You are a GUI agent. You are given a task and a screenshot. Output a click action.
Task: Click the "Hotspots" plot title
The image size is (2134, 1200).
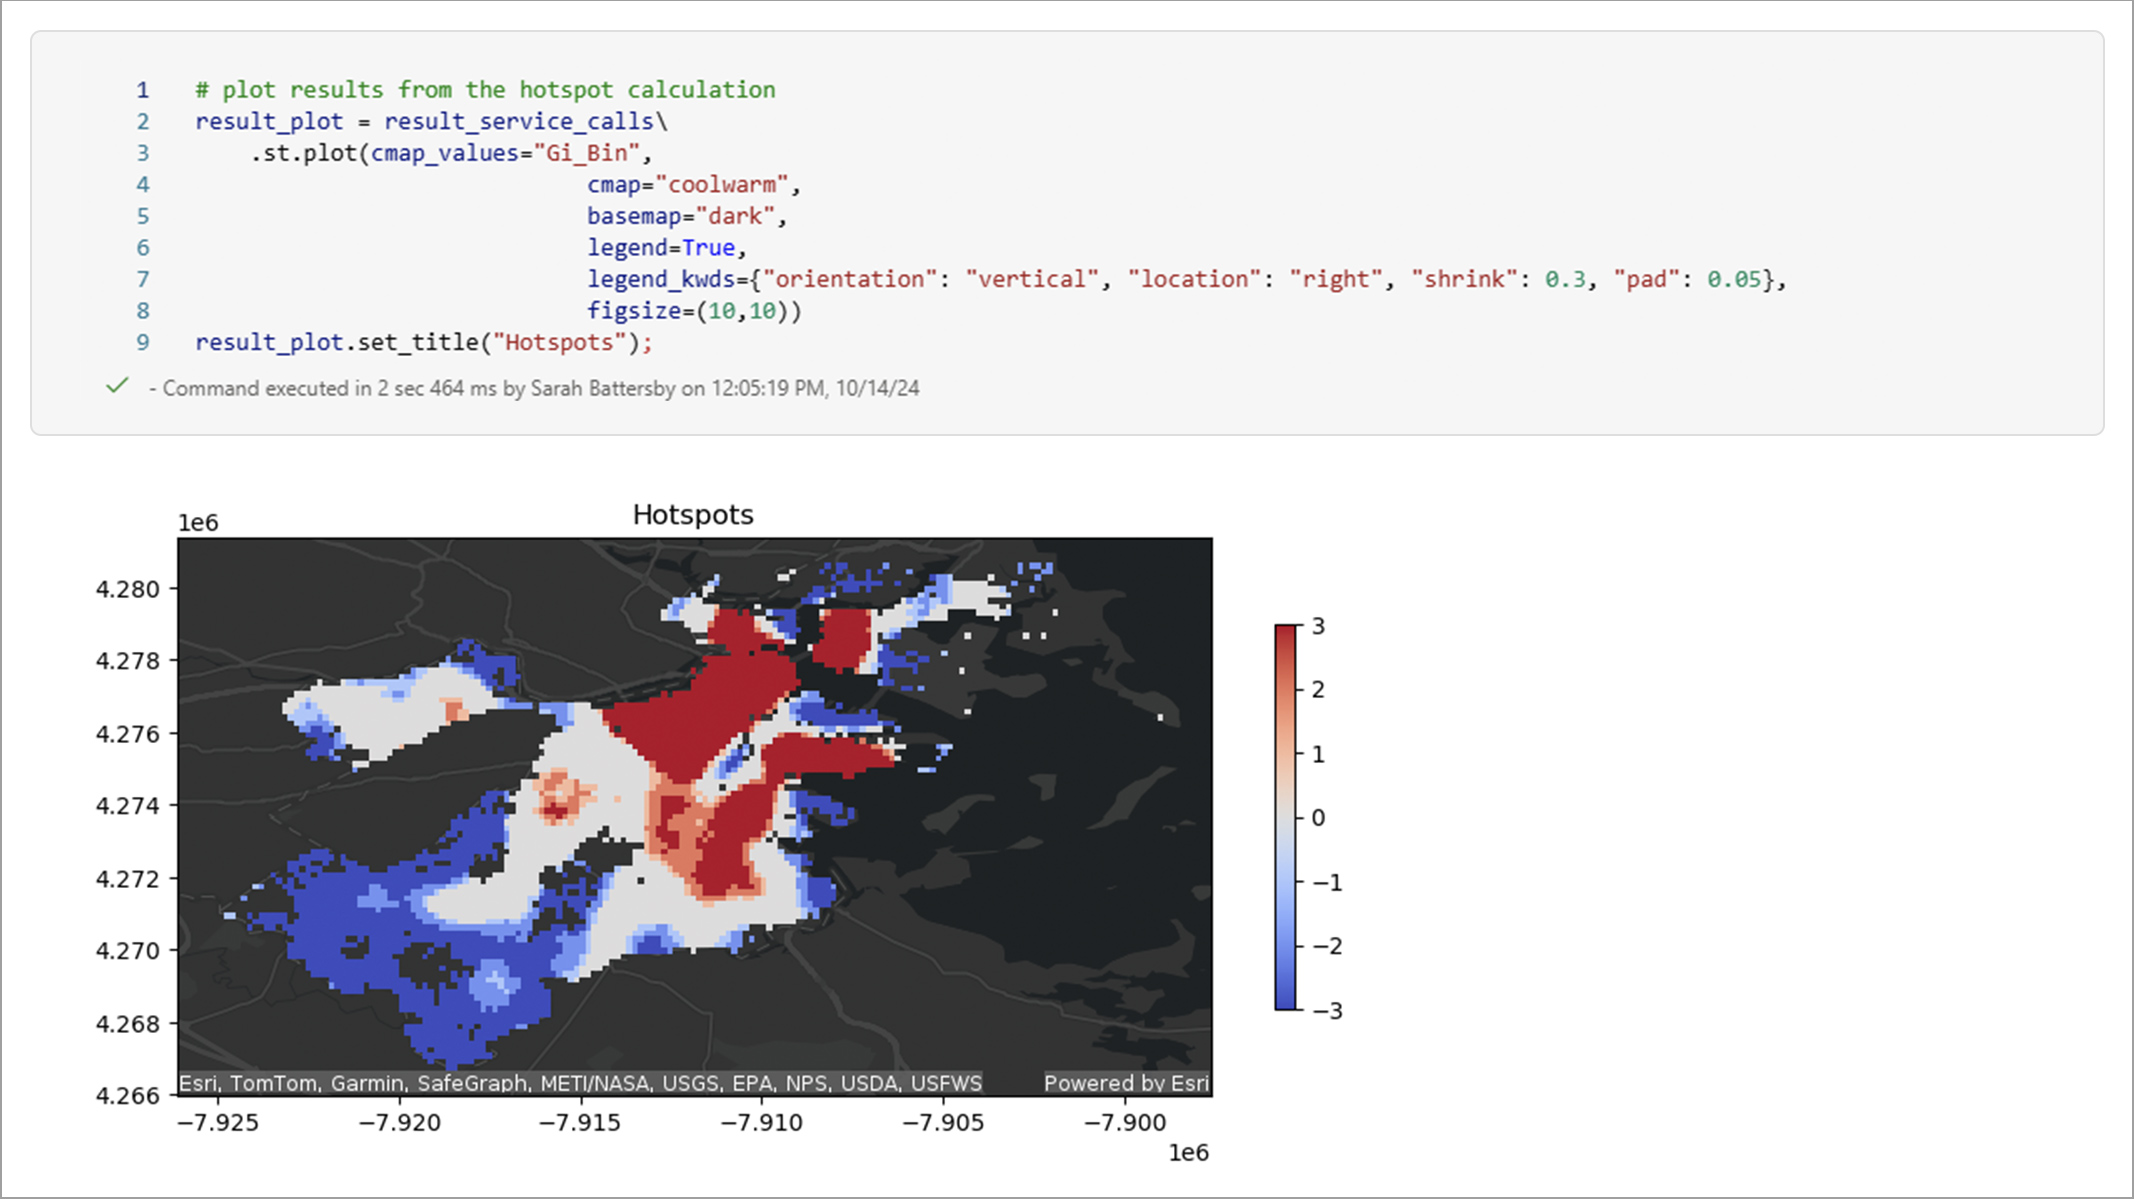coord(693,515)
